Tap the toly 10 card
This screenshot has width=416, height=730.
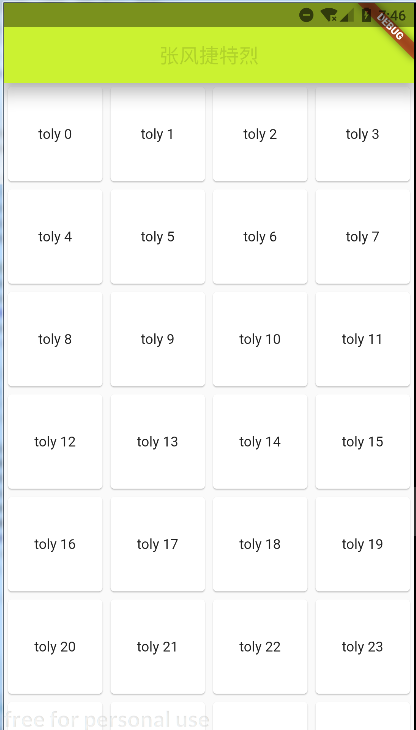[260, 339]
